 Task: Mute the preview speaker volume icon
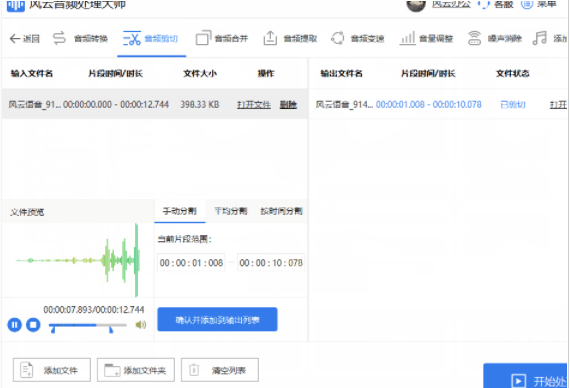click(x=141, y=324)
